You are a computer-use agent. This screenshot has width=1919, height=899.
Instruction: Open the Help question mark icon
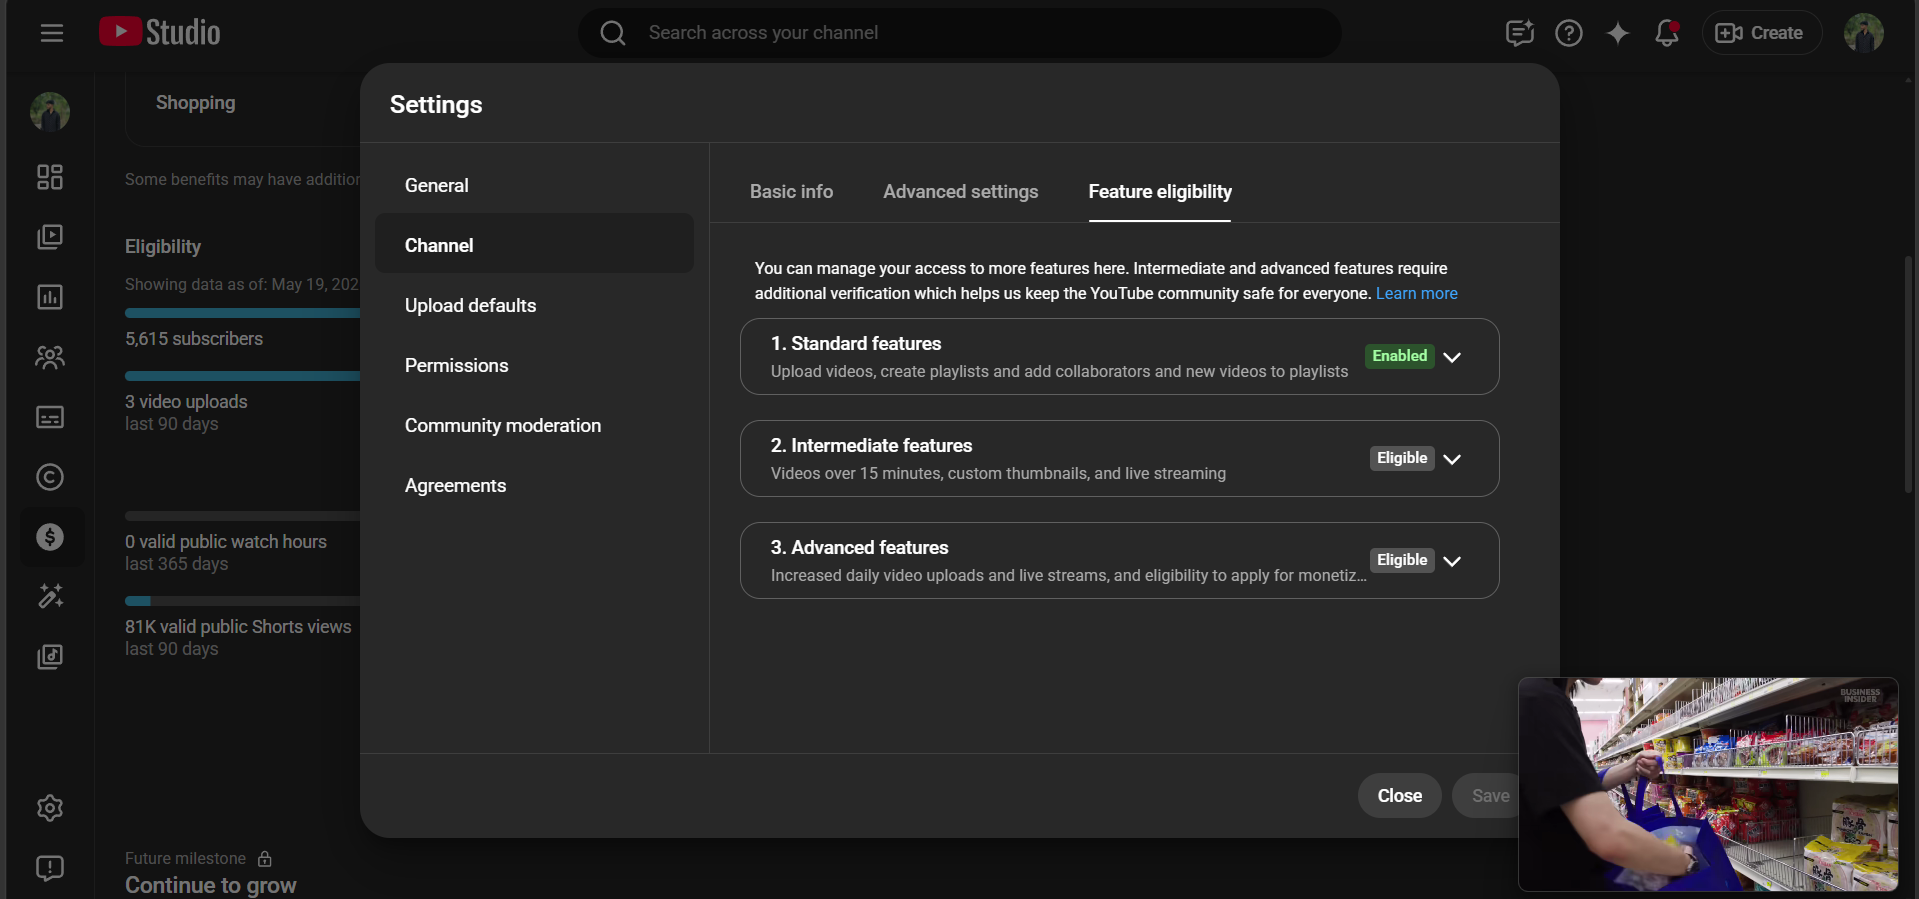(1569, 33)
